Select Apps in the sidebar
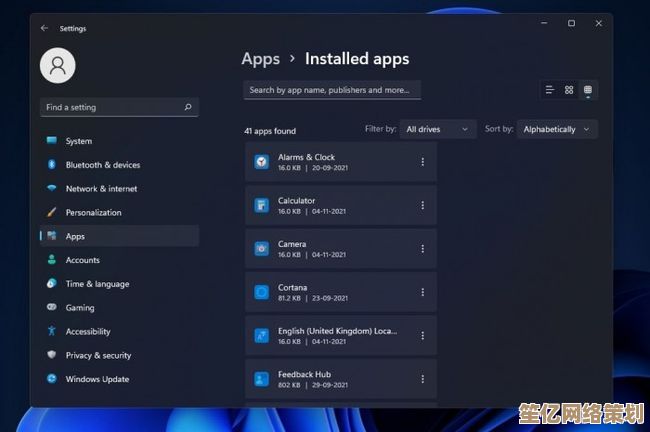 coord(119,236)
